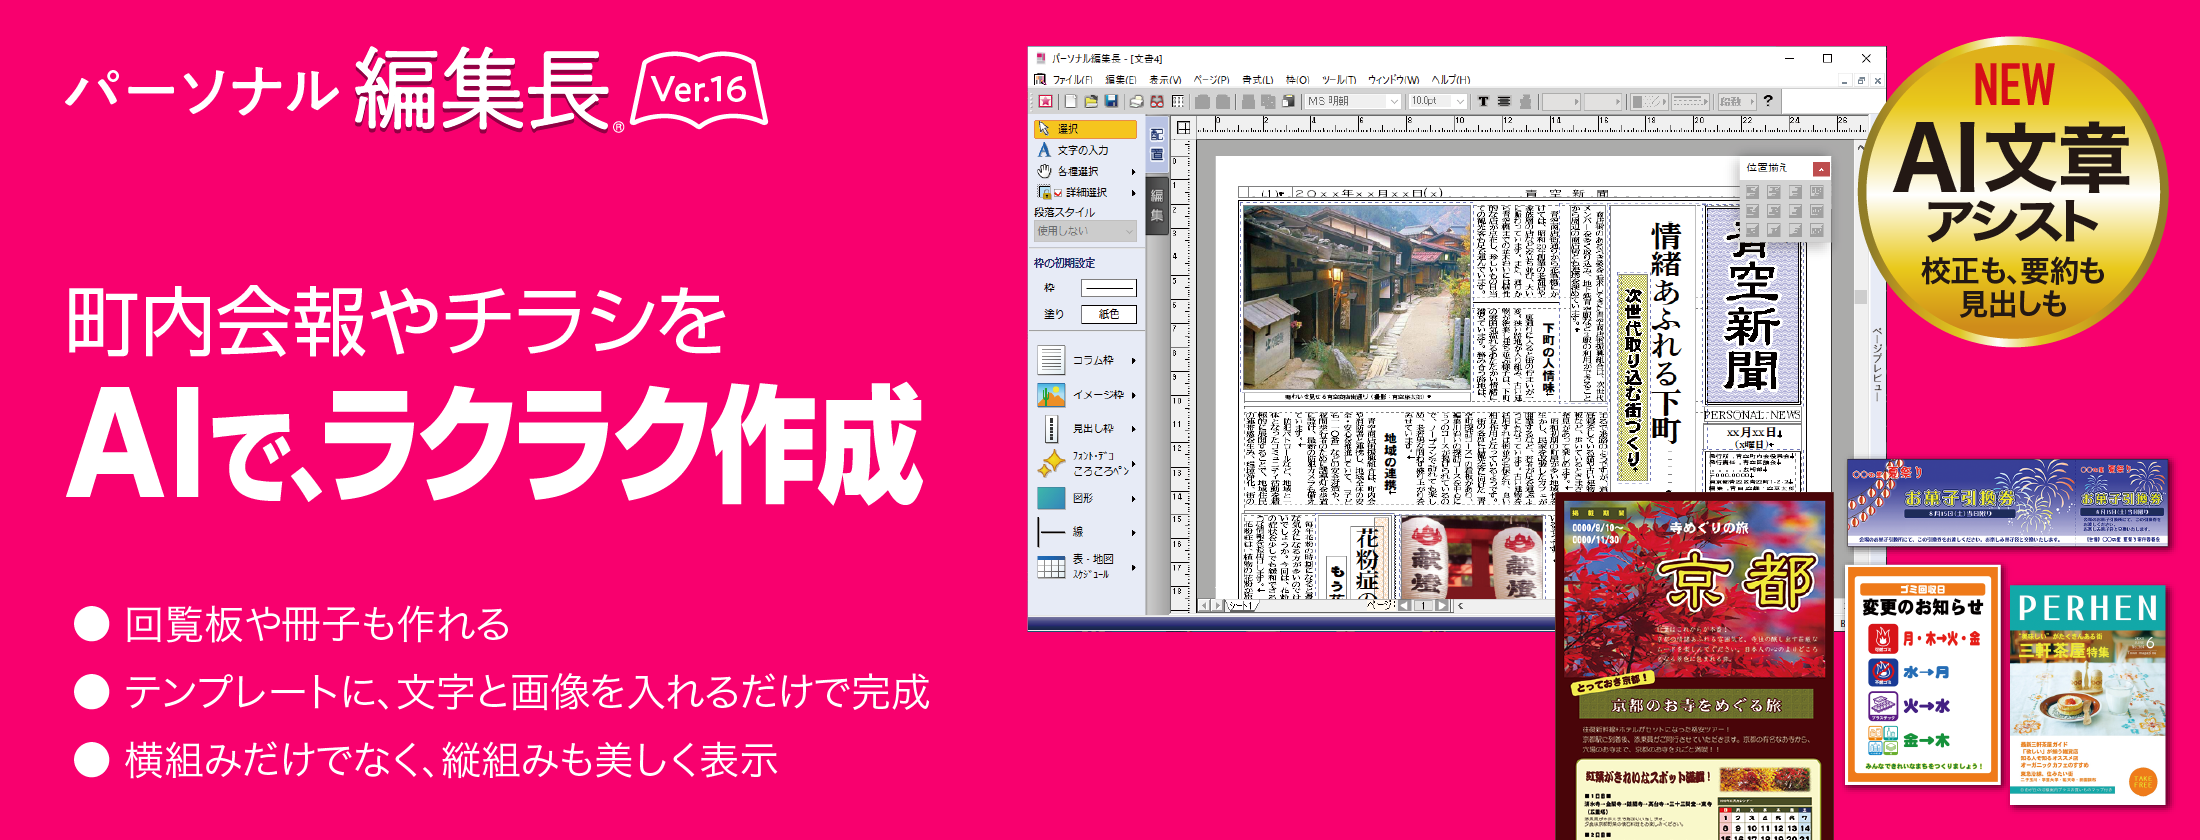The height and width of the screenshot is (840, 2200).
Task: Click the open folder toolbar icon
Action: click(x=1091, y=101)
